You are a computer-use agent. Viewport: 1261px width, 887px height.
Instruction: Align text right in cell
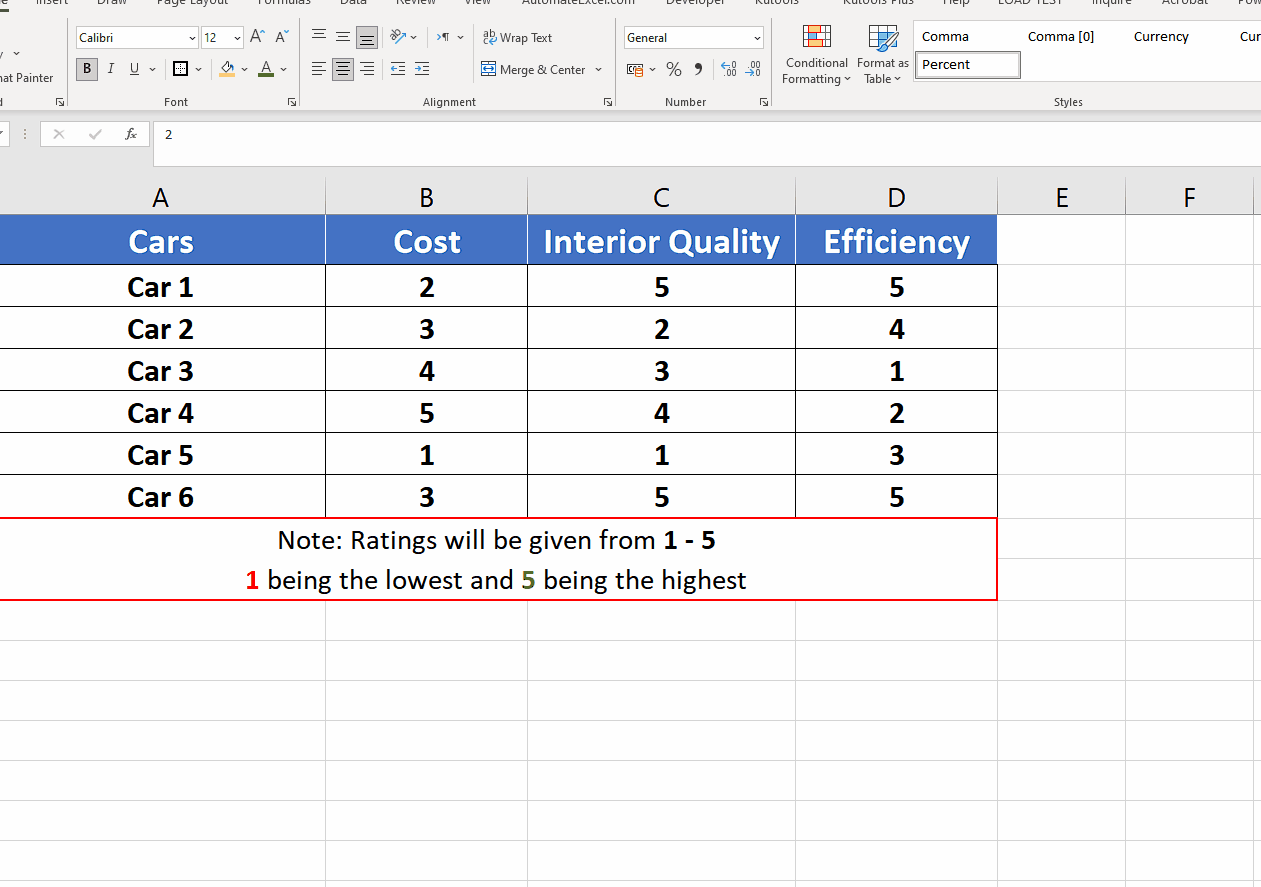pos(367,69)
